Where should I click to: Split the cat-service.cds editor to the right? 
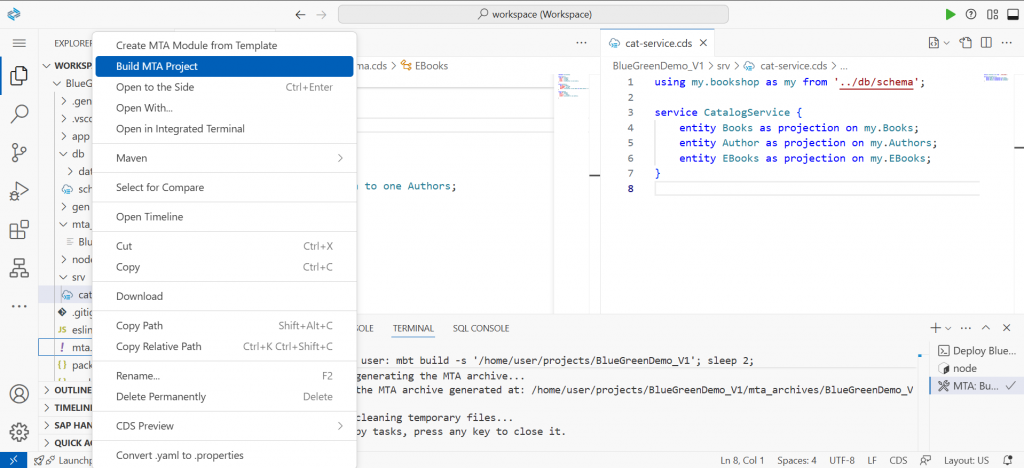986,43
